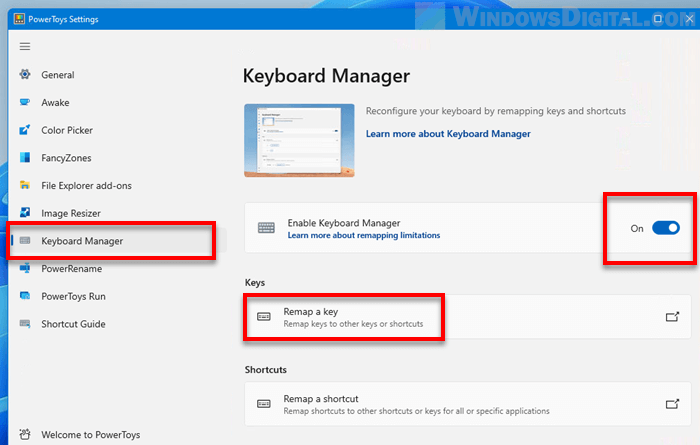This screenshot has height=445, width=700.
Task: Open Shortcut Guide from the sidebar
Action: click(x=73, y=324)
